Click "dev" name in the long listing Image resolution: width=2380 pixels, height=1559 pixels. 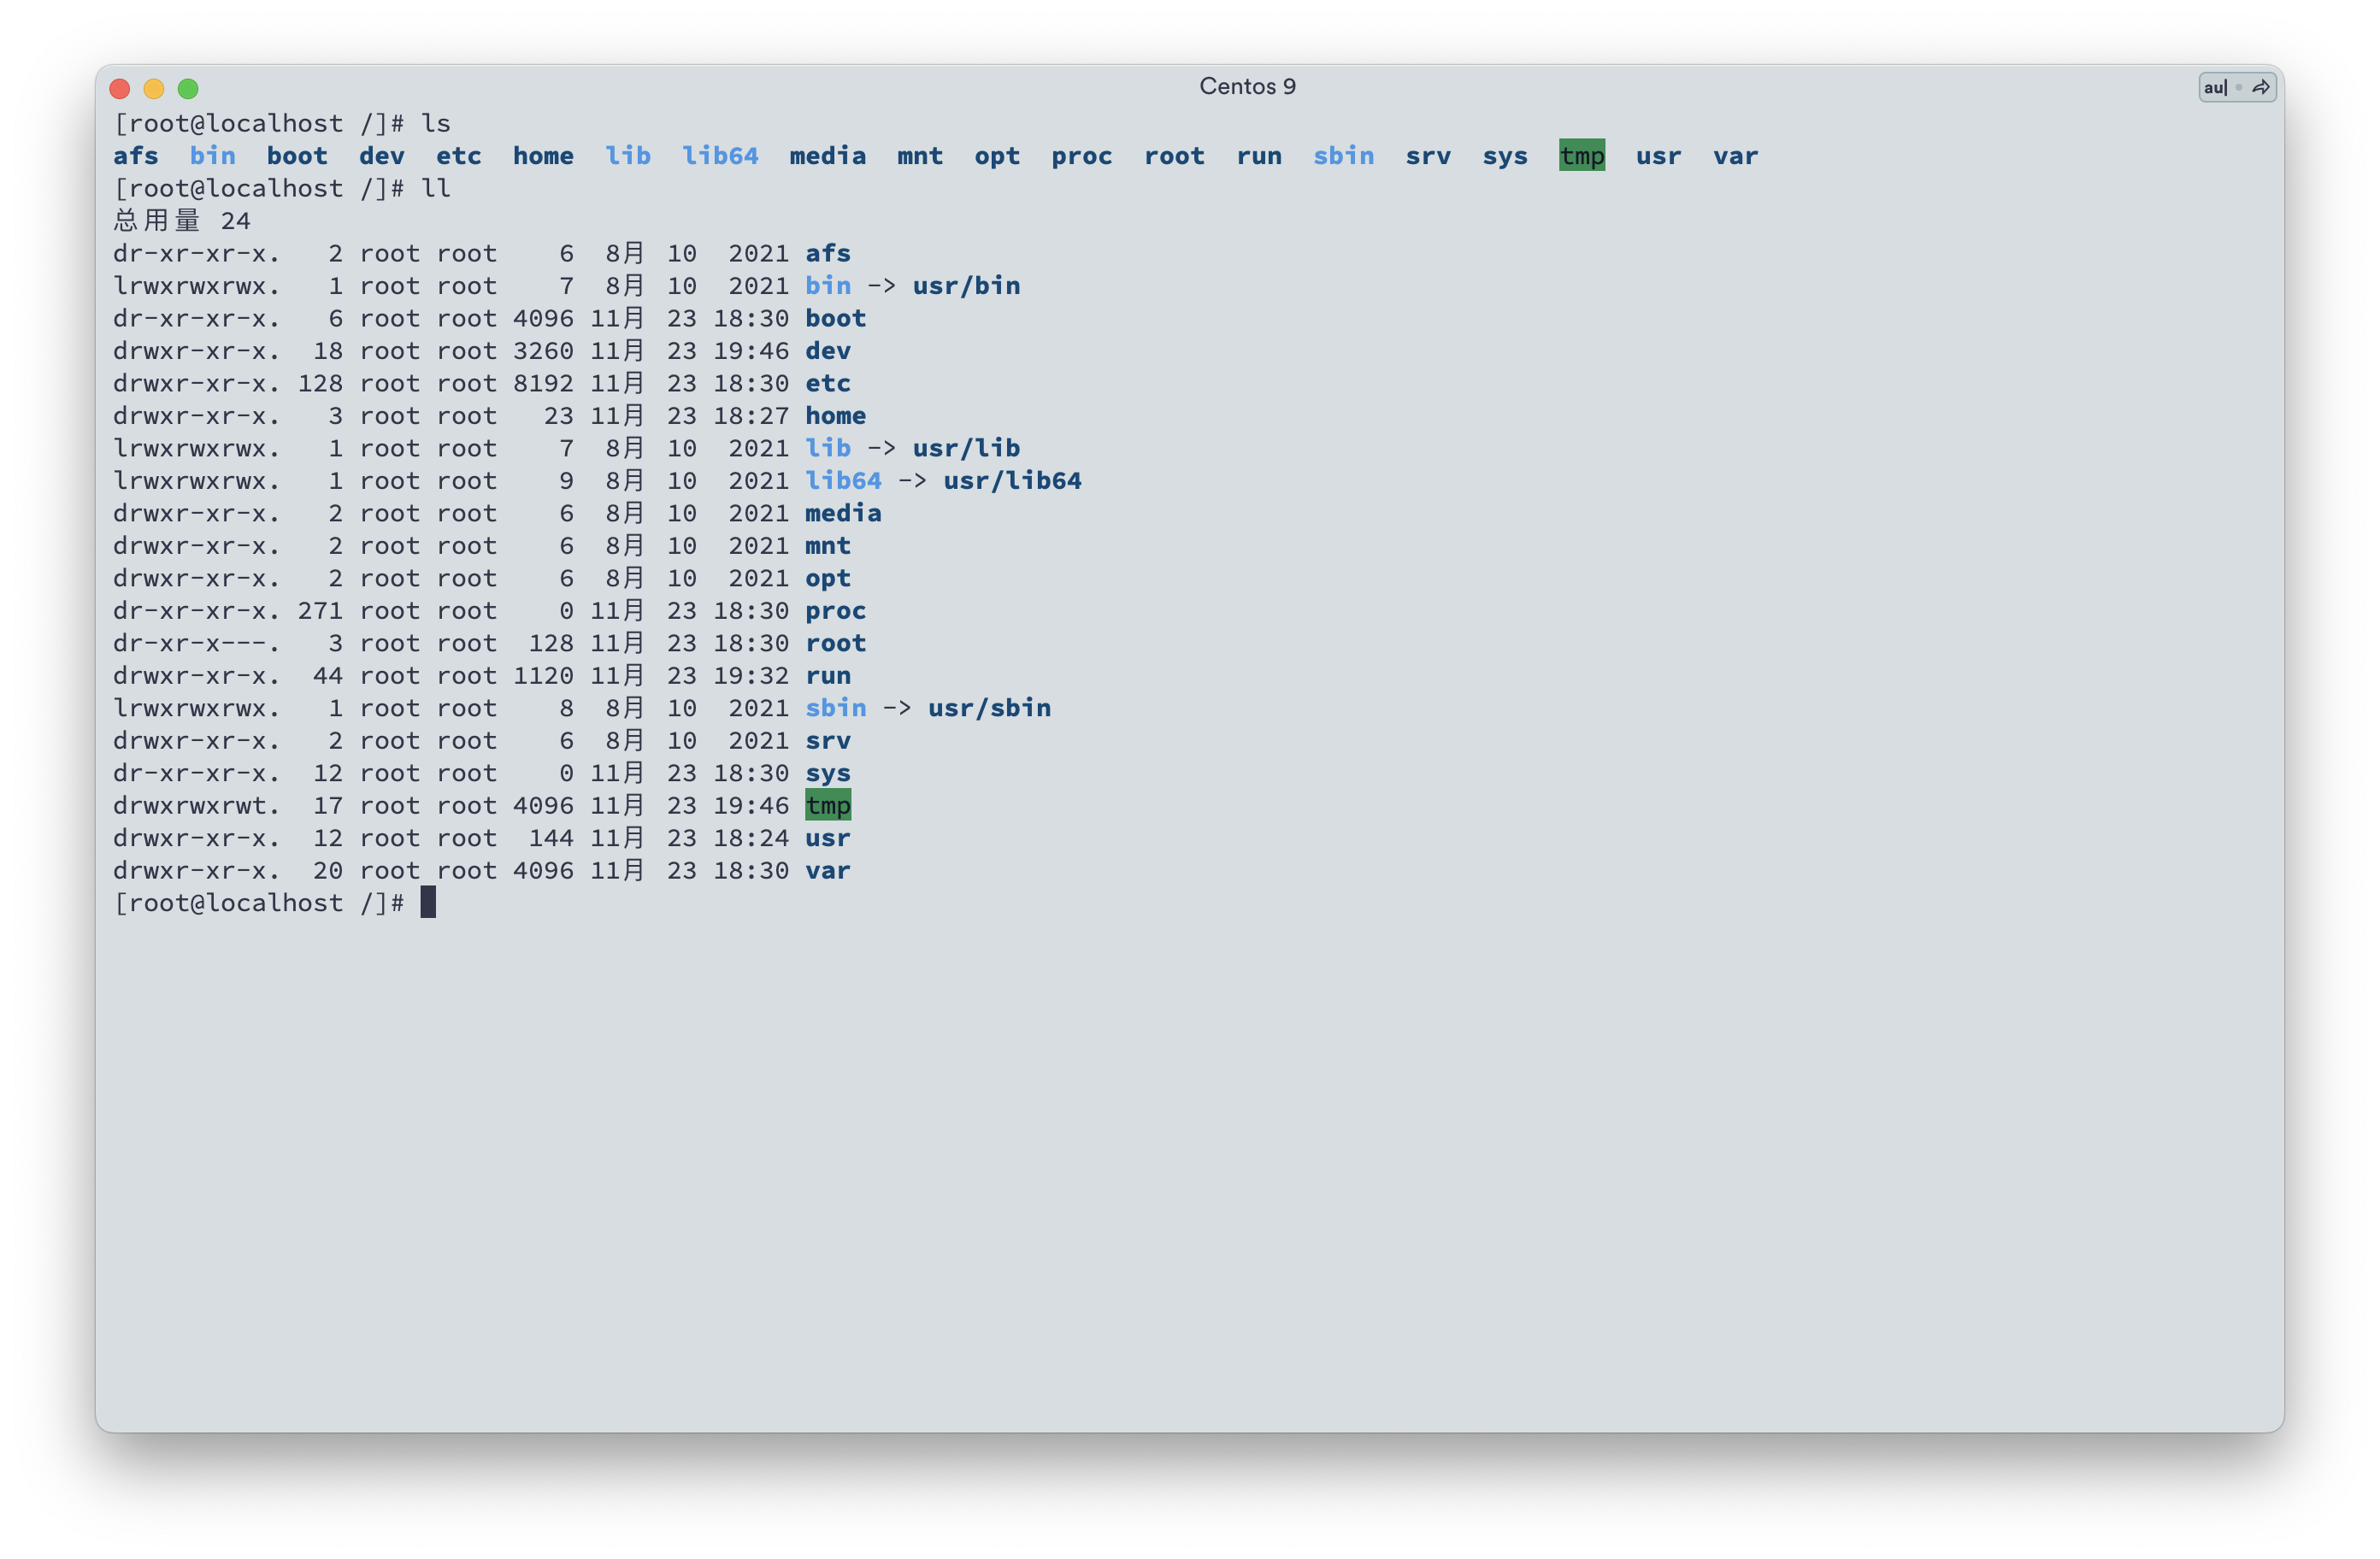click(828, 350)
